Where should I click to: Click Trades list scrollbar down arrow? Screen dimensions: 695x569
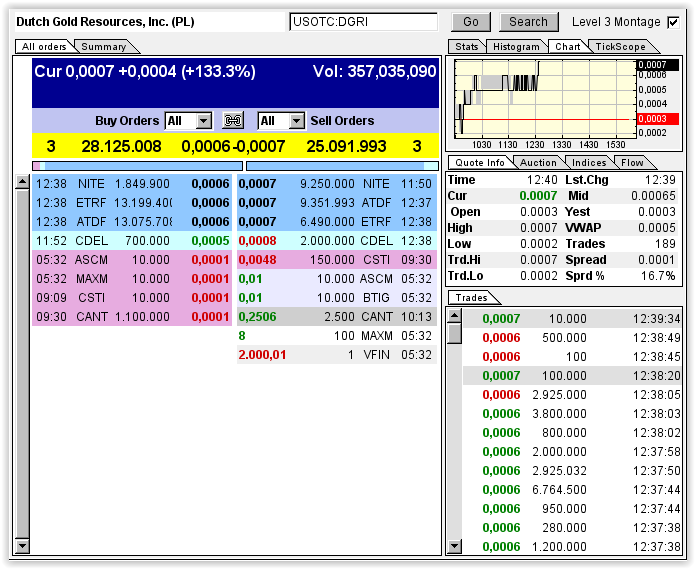[x=454, y=546]
